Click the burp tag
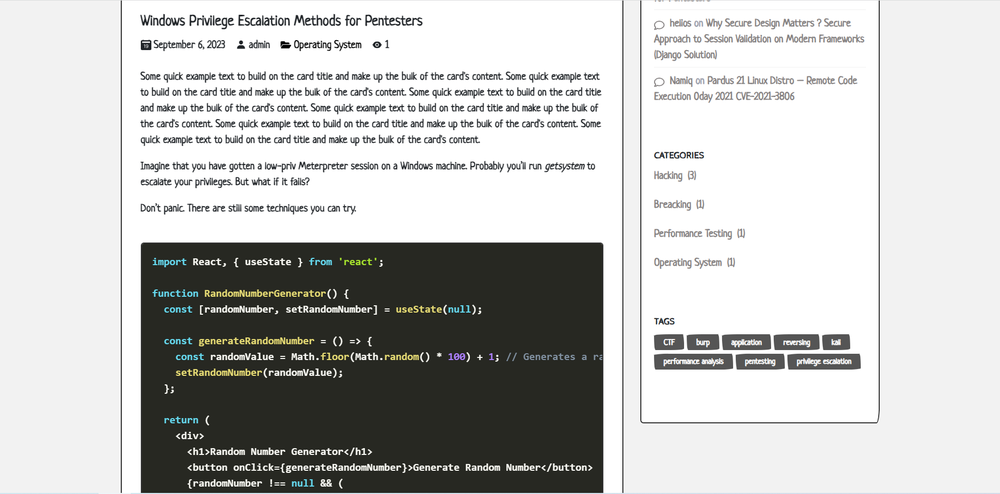The height and width of the screenshot is (494, 1000). [x=703, y=342]
